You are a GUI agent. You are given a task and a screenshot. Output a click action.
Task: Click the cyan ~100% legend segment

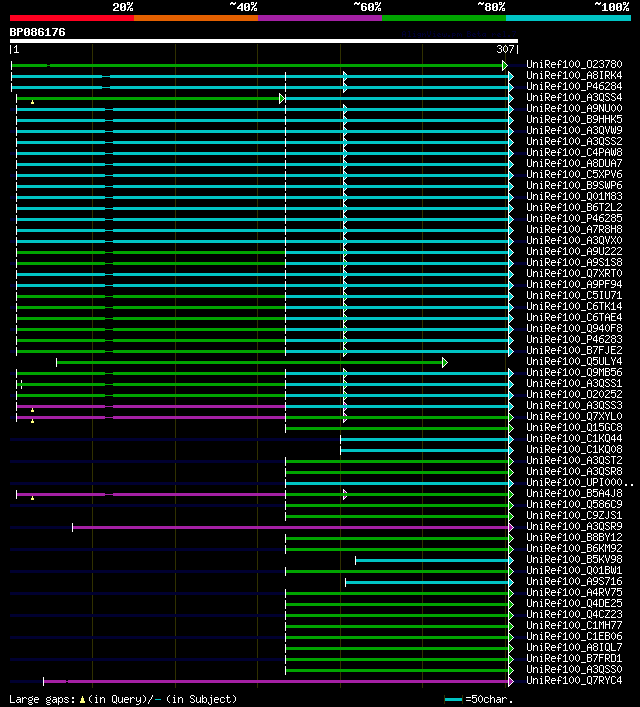pos(568,18)
